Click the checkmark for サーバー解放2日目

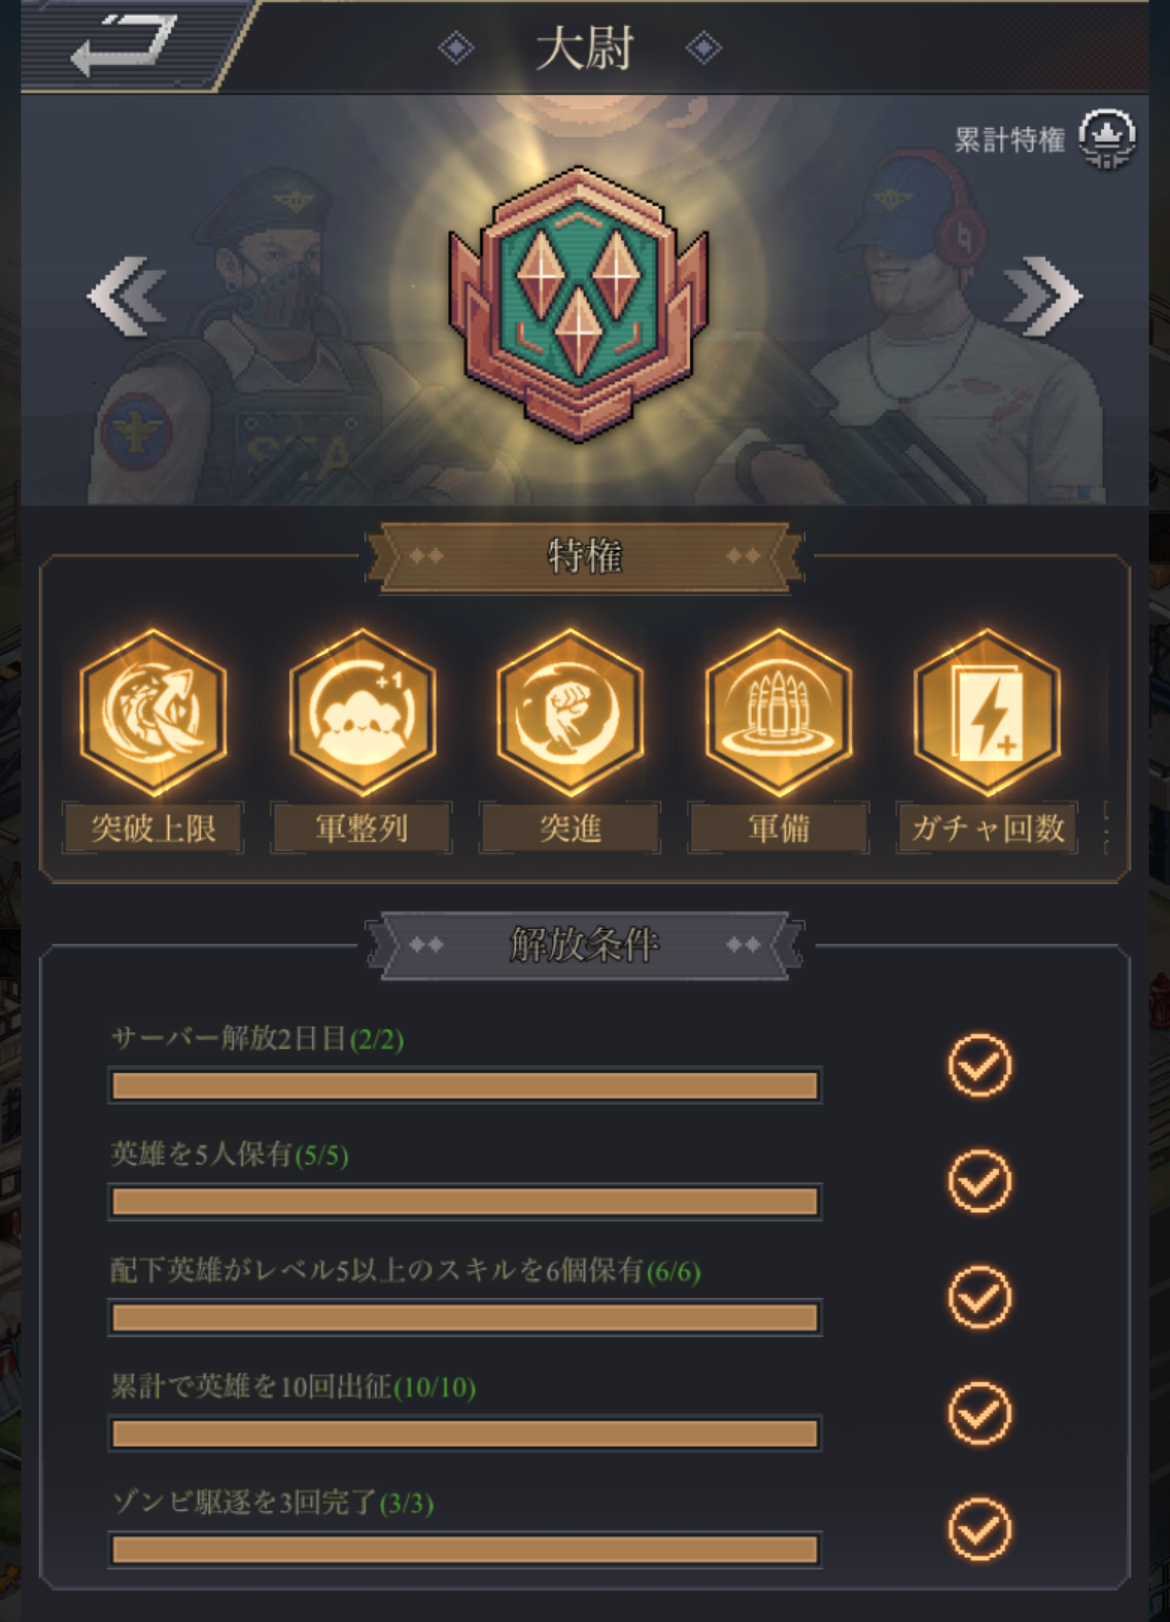click(979, 1066)
